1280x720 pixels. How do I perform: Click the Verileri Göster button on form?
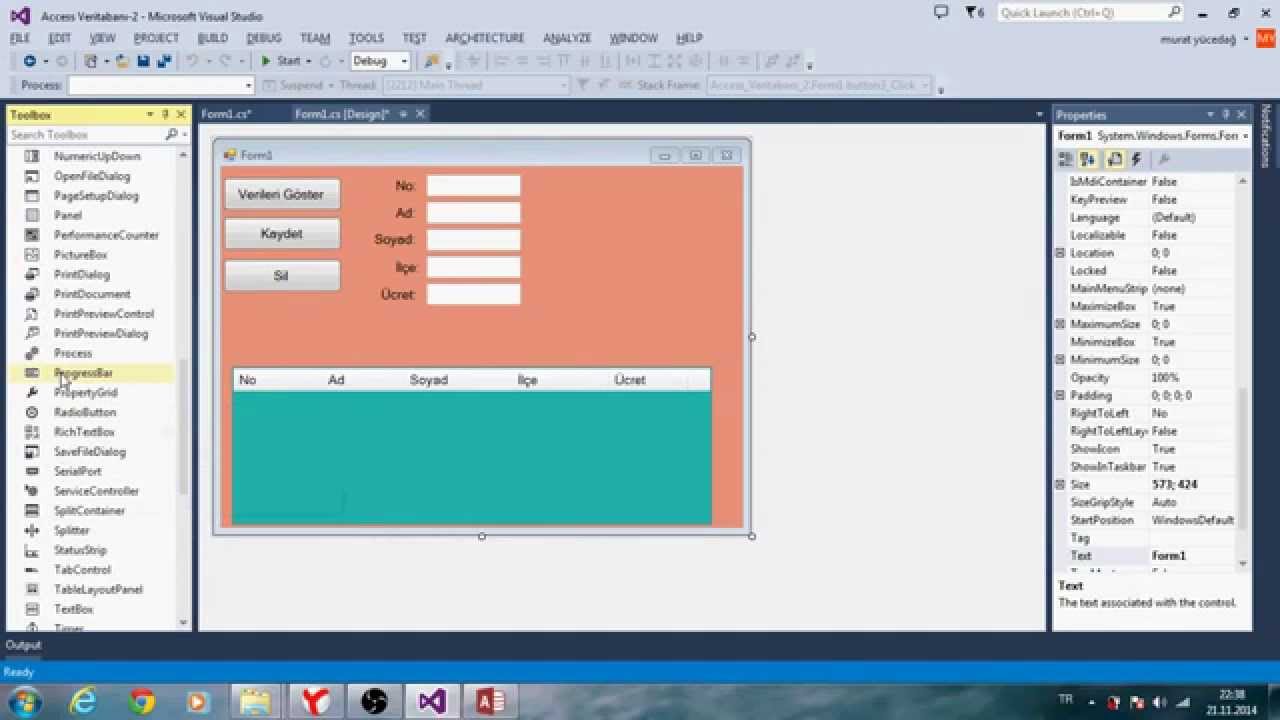pyautogui.click(x=281, y=194)
